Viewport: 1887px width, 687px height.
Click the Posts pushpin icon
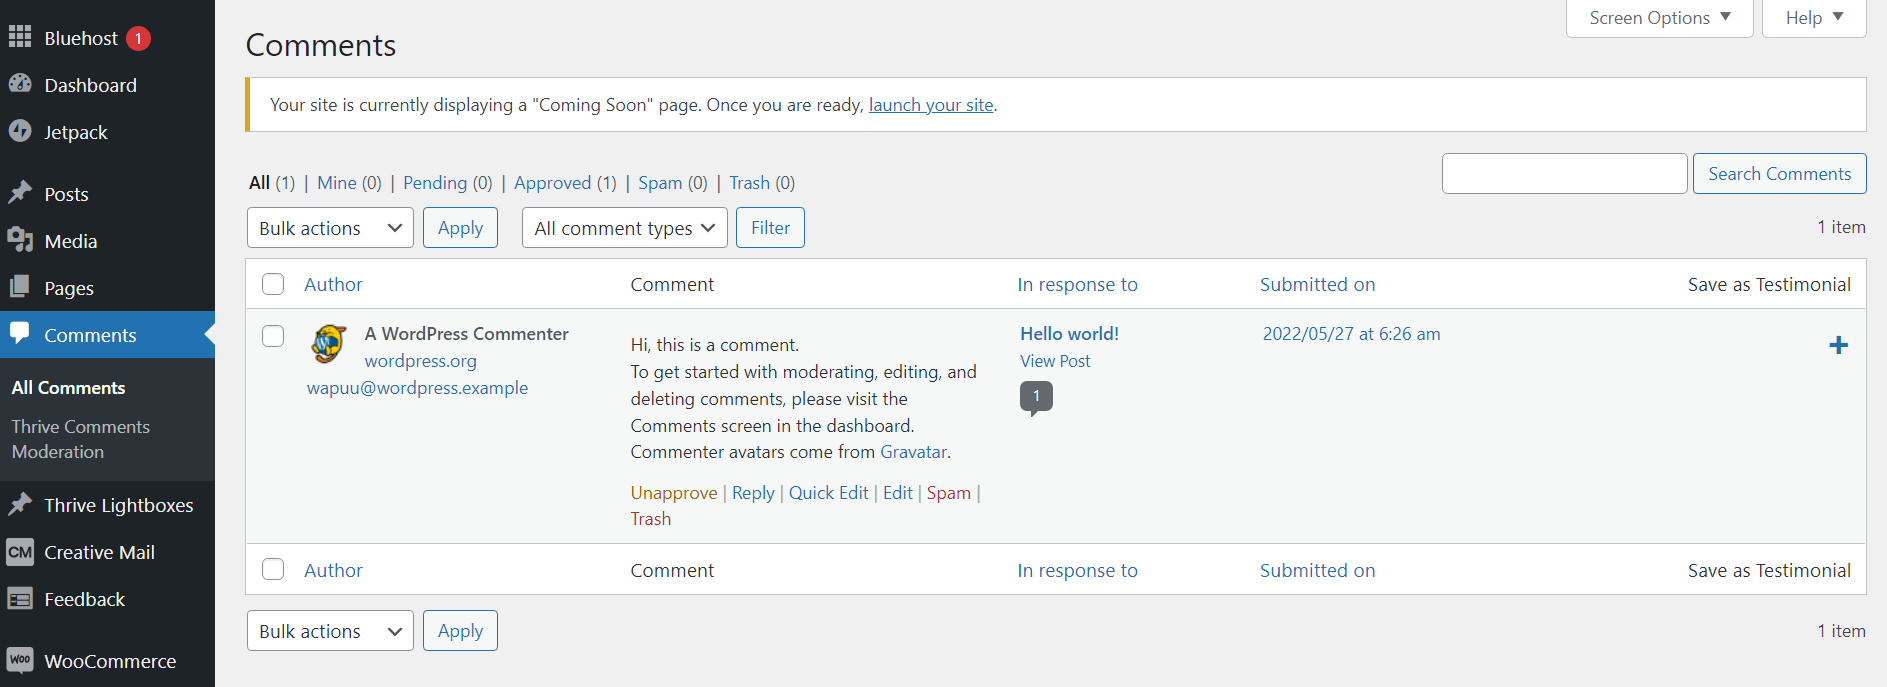[x=20, y=193]
